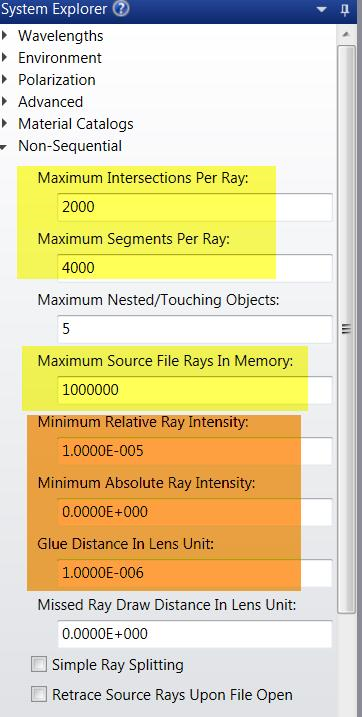Expand the Material Catalogs section
The image size is (362, 717).
click(5, 123)
